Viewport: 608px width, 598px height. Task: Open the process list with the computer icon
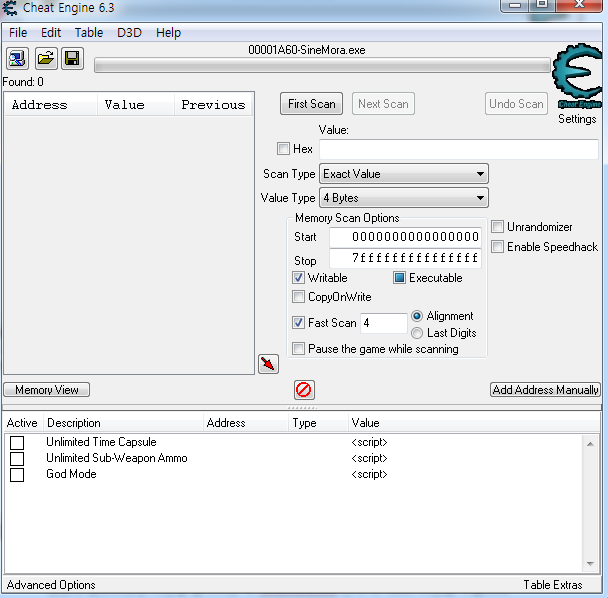[x=17, y=59]
